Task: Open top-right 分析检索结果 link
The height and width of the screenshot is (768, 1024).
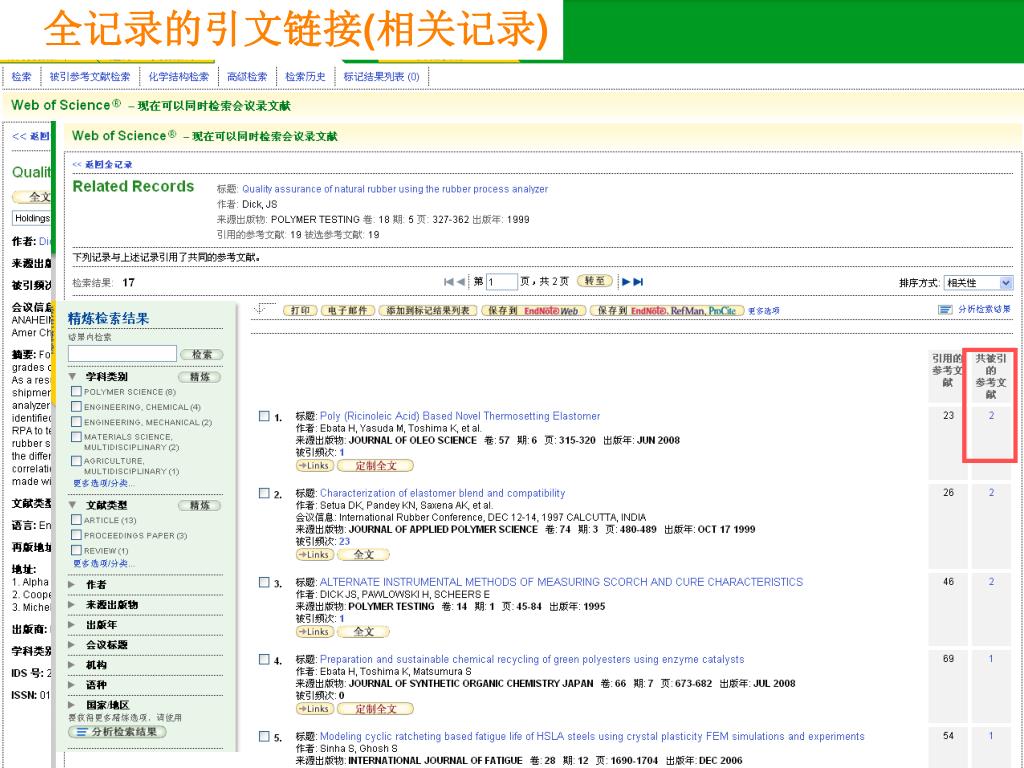Action: tap(985, 309)
